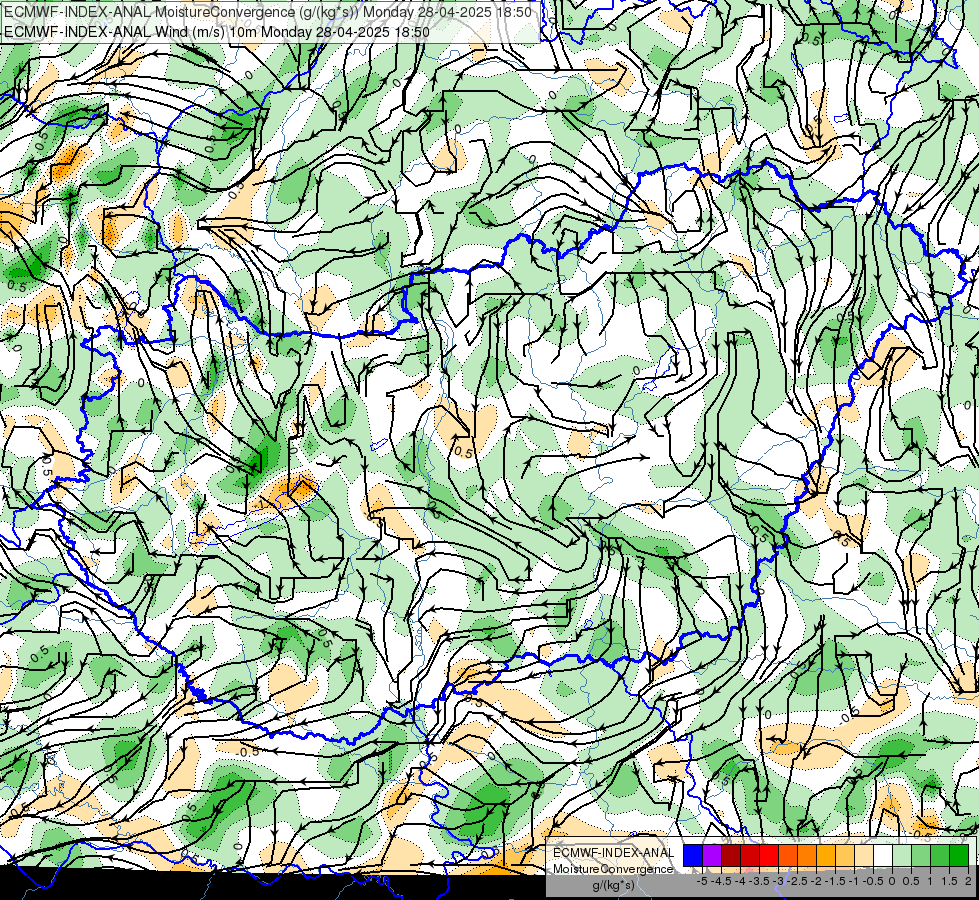
Task: Click the -3.5 tick label on legend scale
Action: (x=759, y=881)
